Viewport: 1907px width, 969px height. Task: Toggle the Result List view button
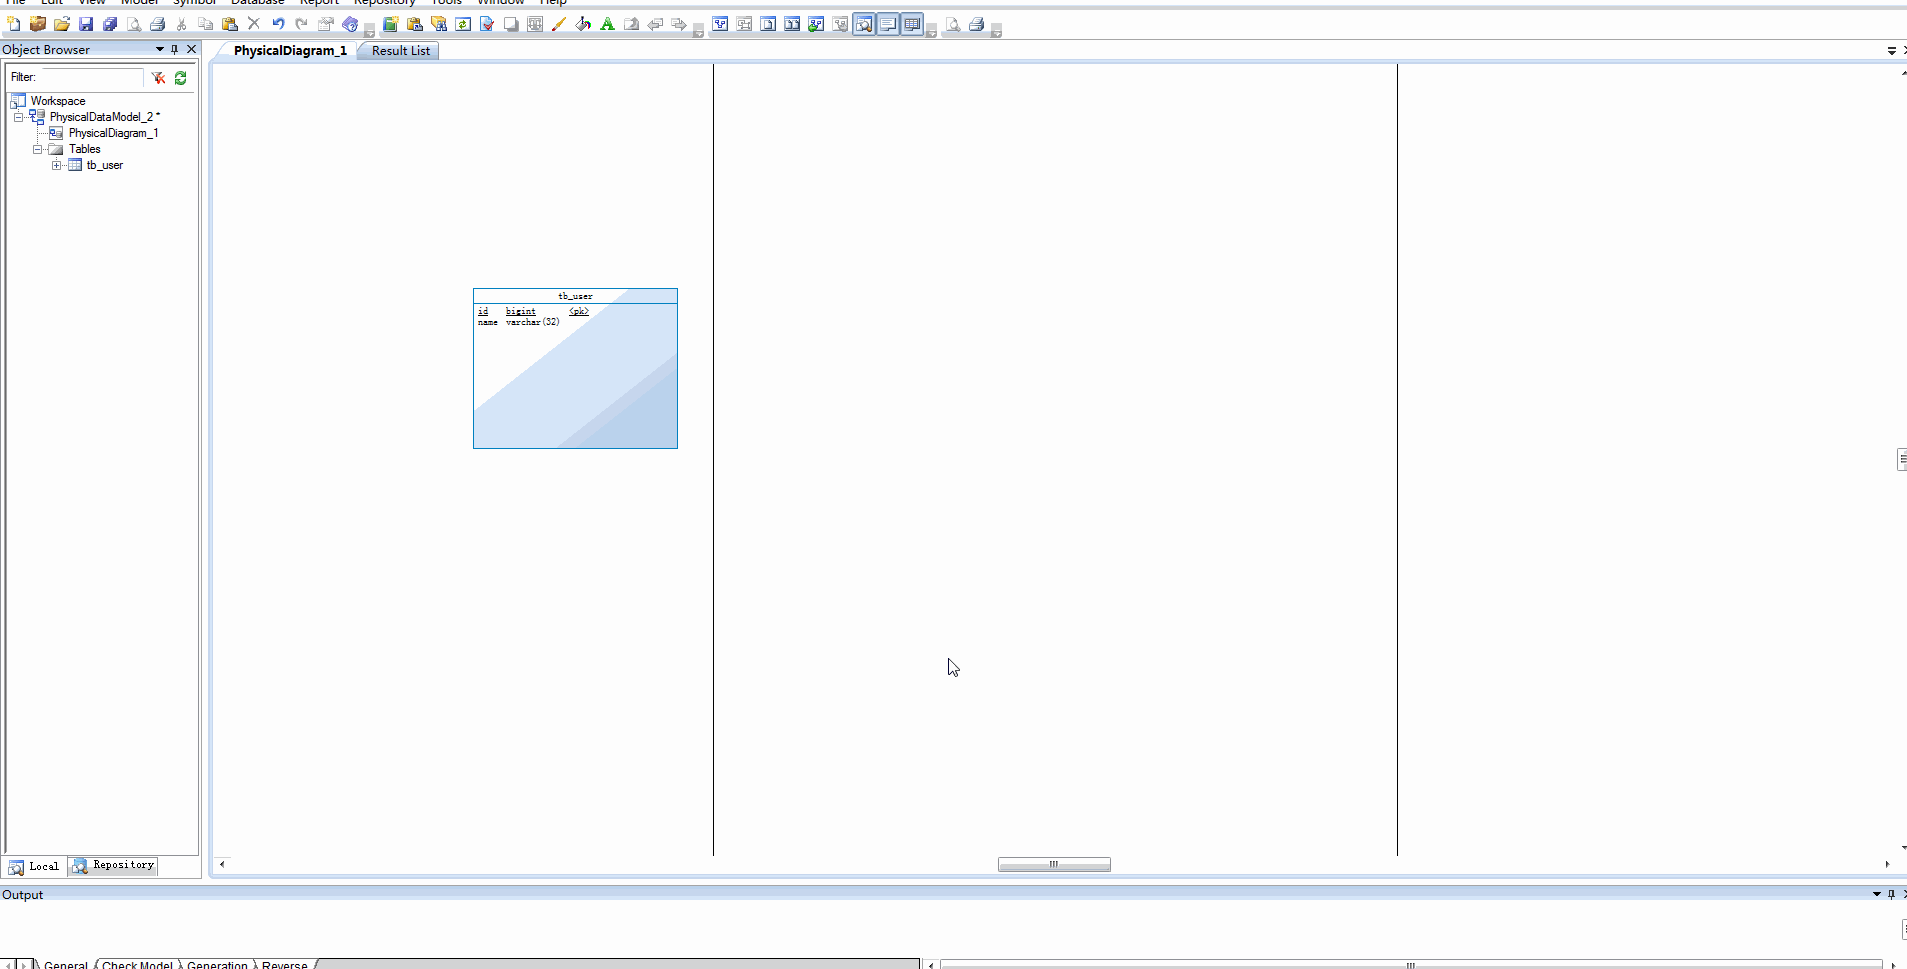pyautogui.click(x=912, y=24)
